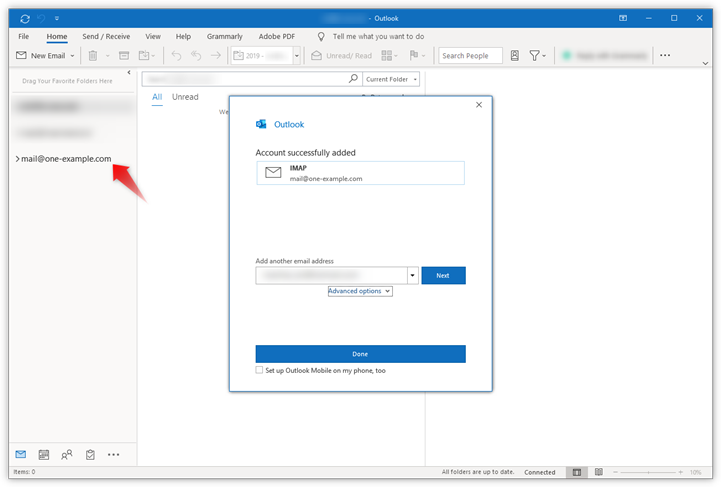Switch to Tasks view icon

tap(90, 455)
